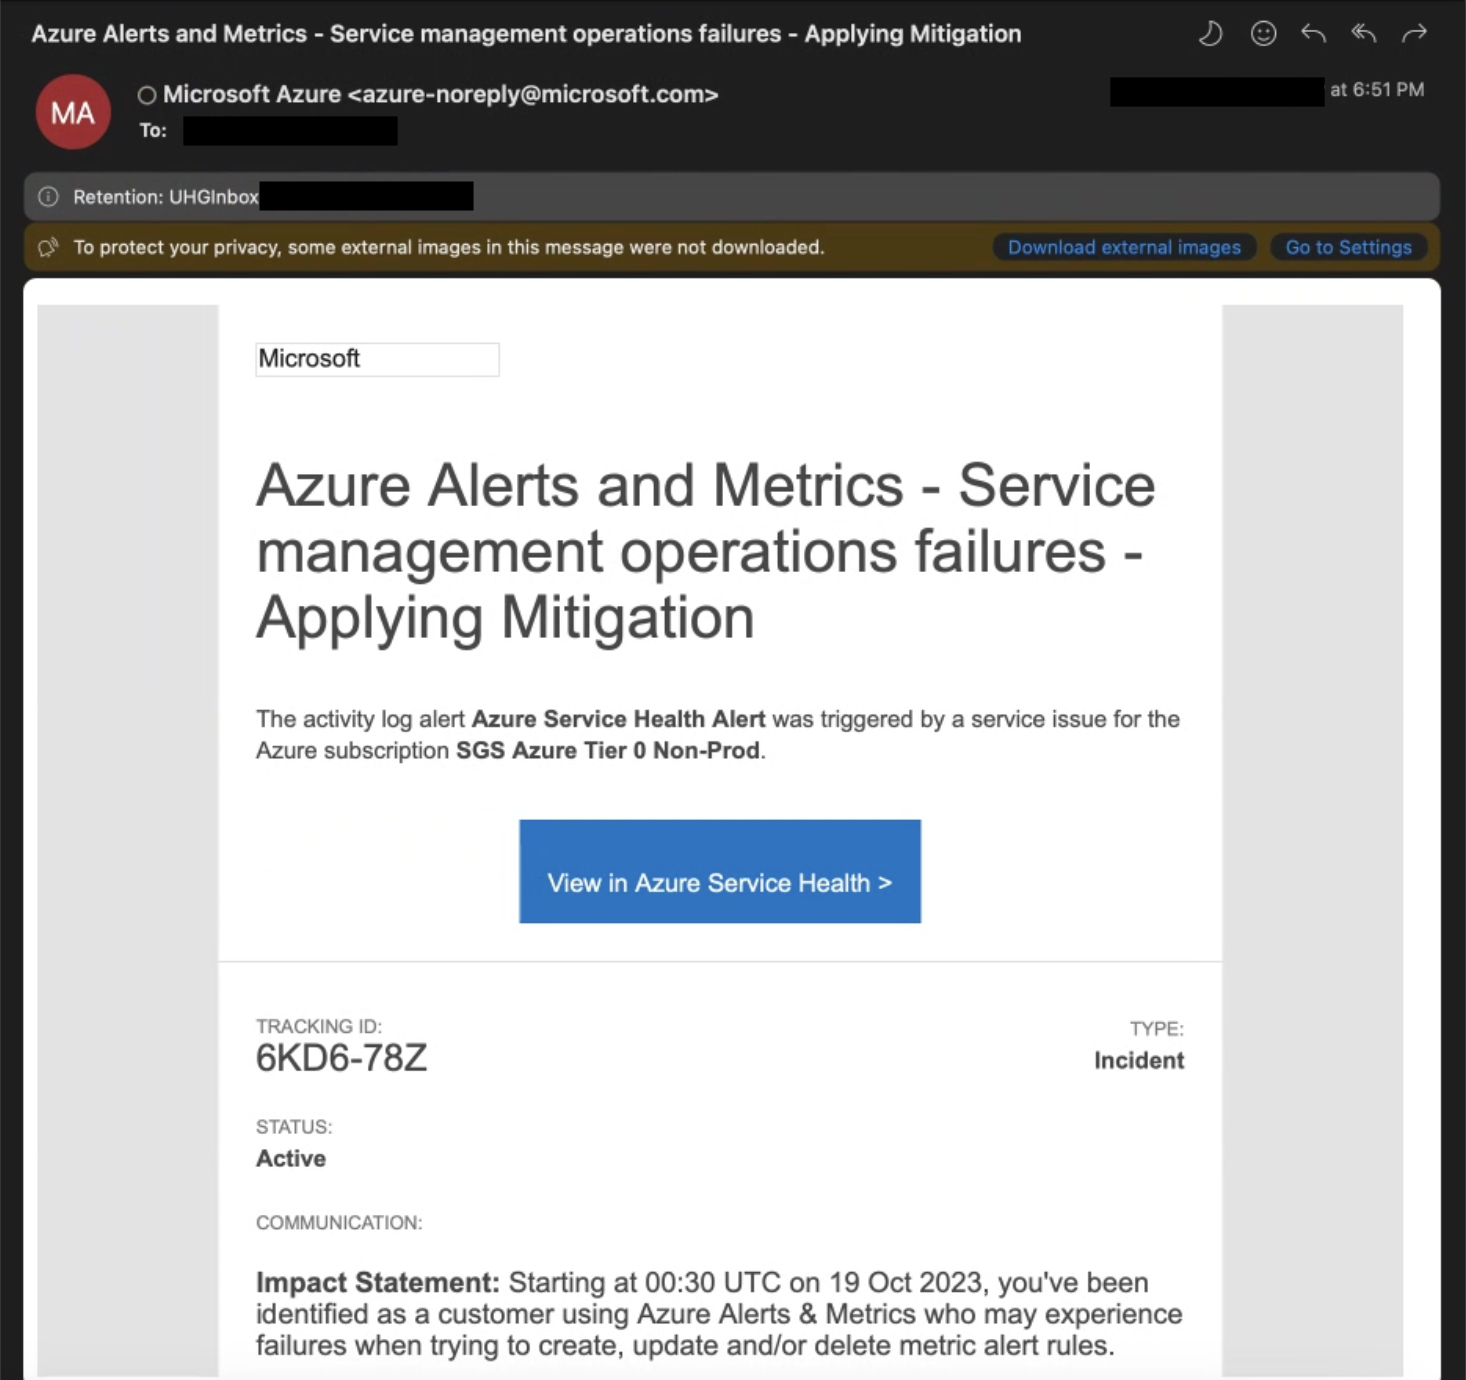Click the Reply All double-arrow icon

(1363, 34)
